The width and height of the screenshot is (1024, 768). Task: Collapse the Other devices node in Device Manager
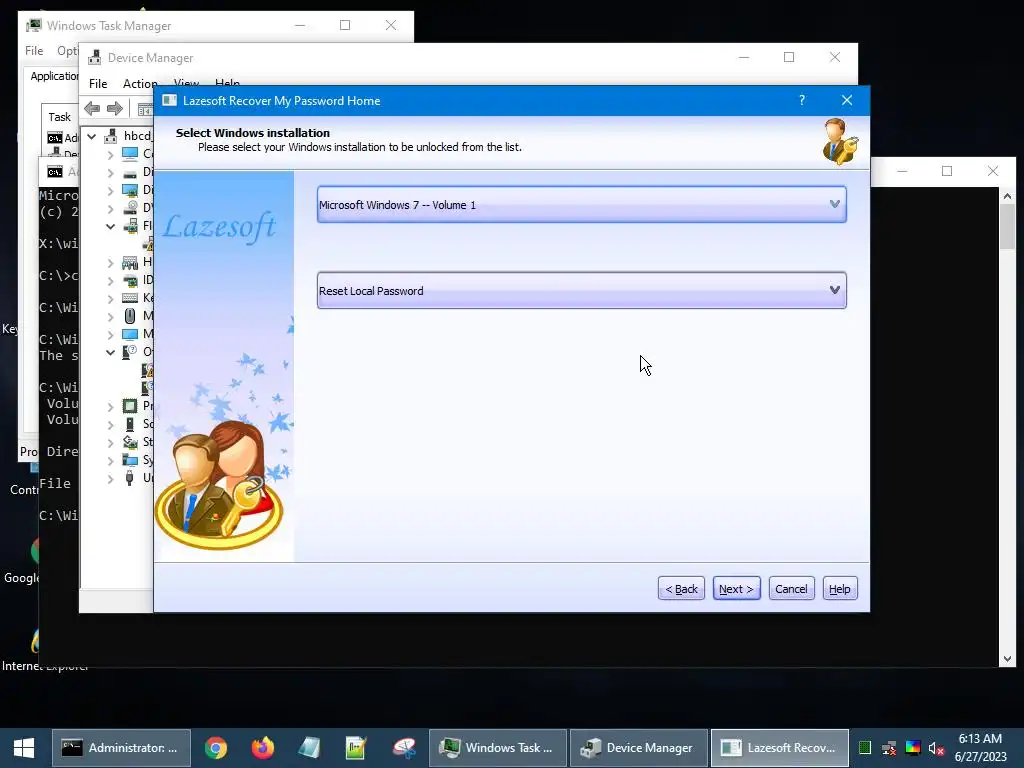pos(110,352)
